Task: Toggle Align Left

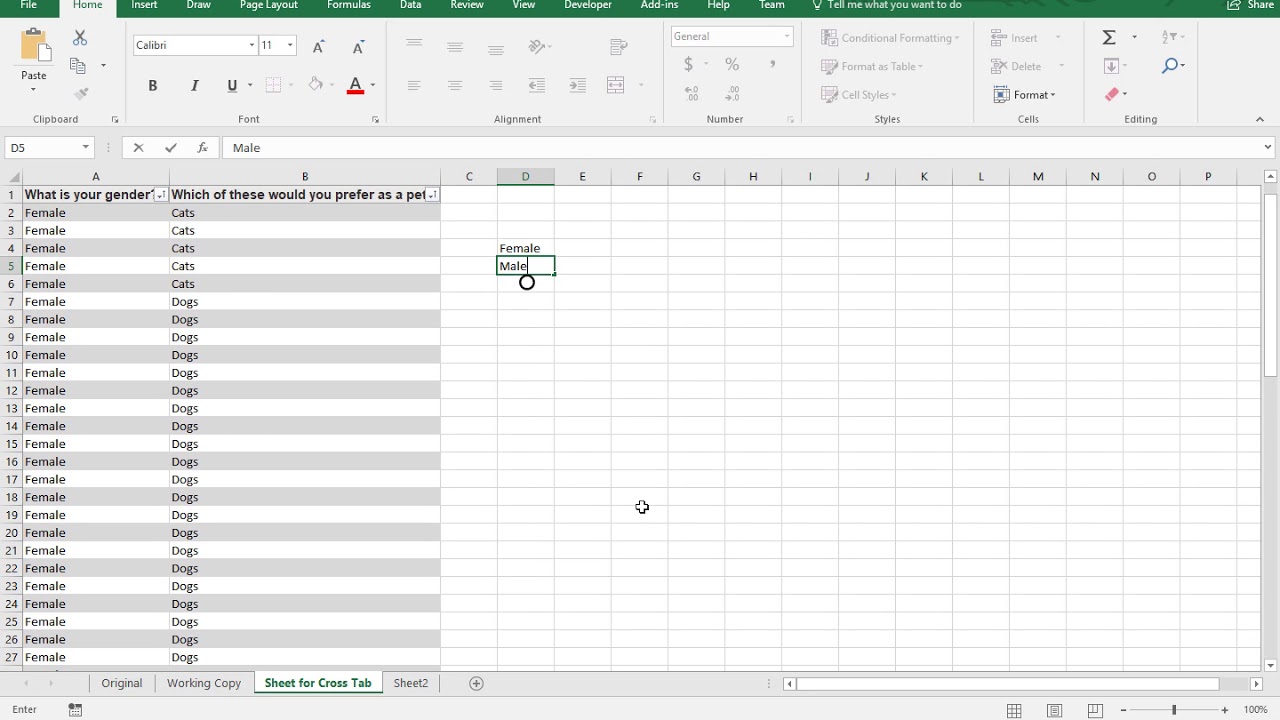Action: coord(414,86)
